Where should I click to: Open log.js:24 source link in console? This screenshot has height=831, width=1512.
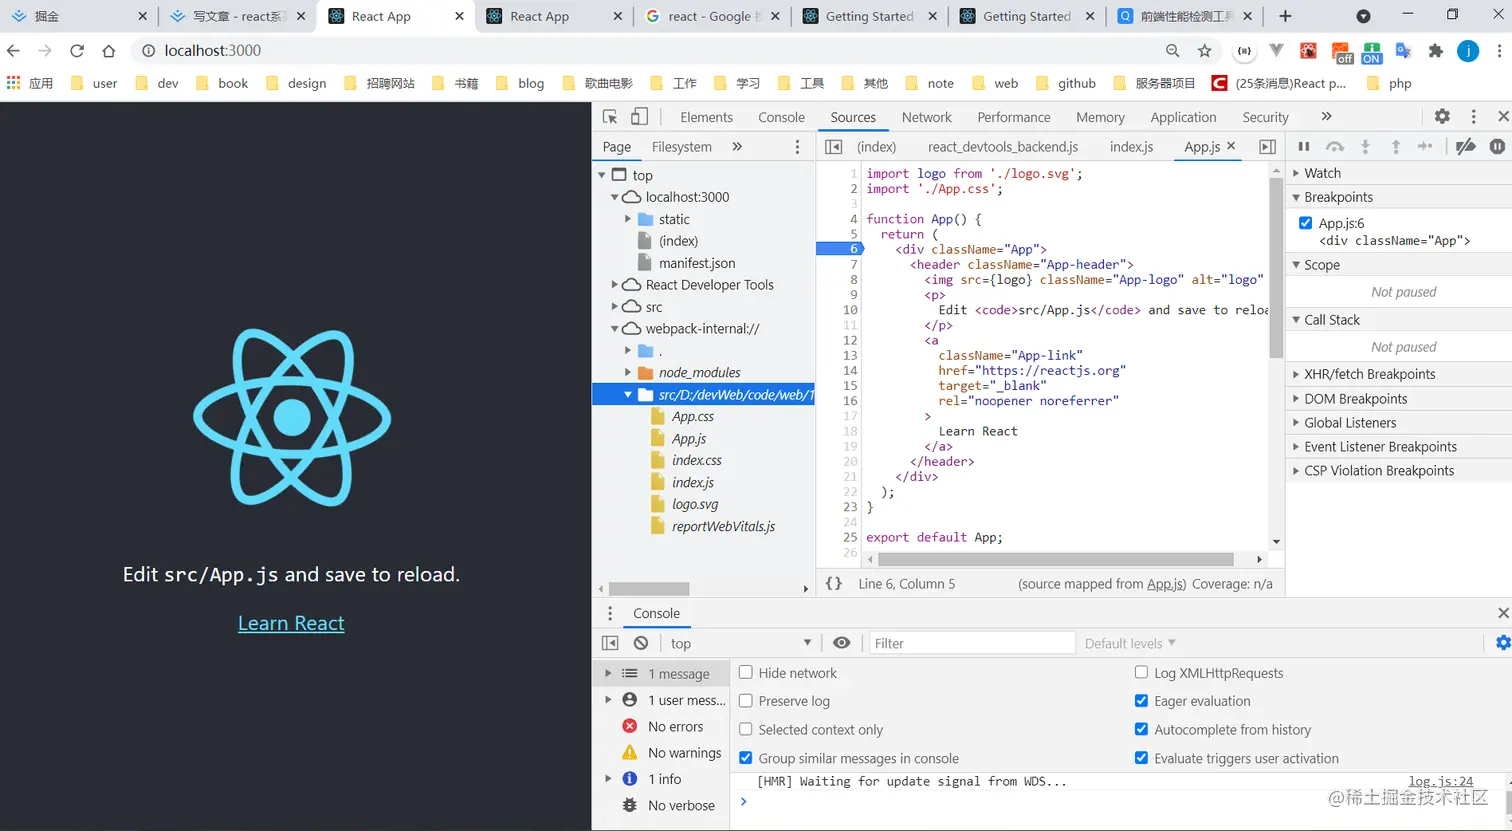coord(1441,781)
